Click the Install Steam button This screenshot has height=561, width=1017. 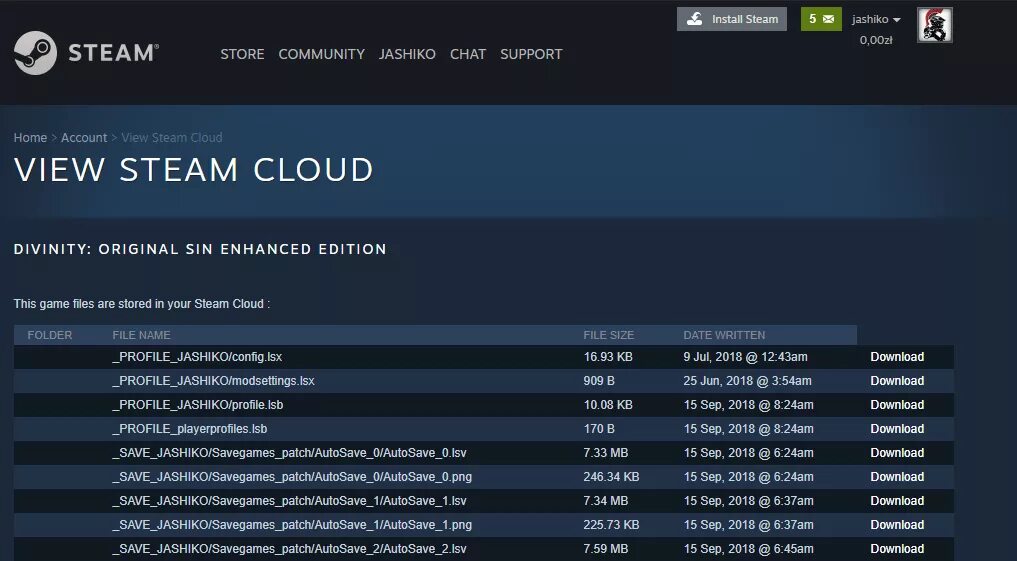tap(732, 19)
